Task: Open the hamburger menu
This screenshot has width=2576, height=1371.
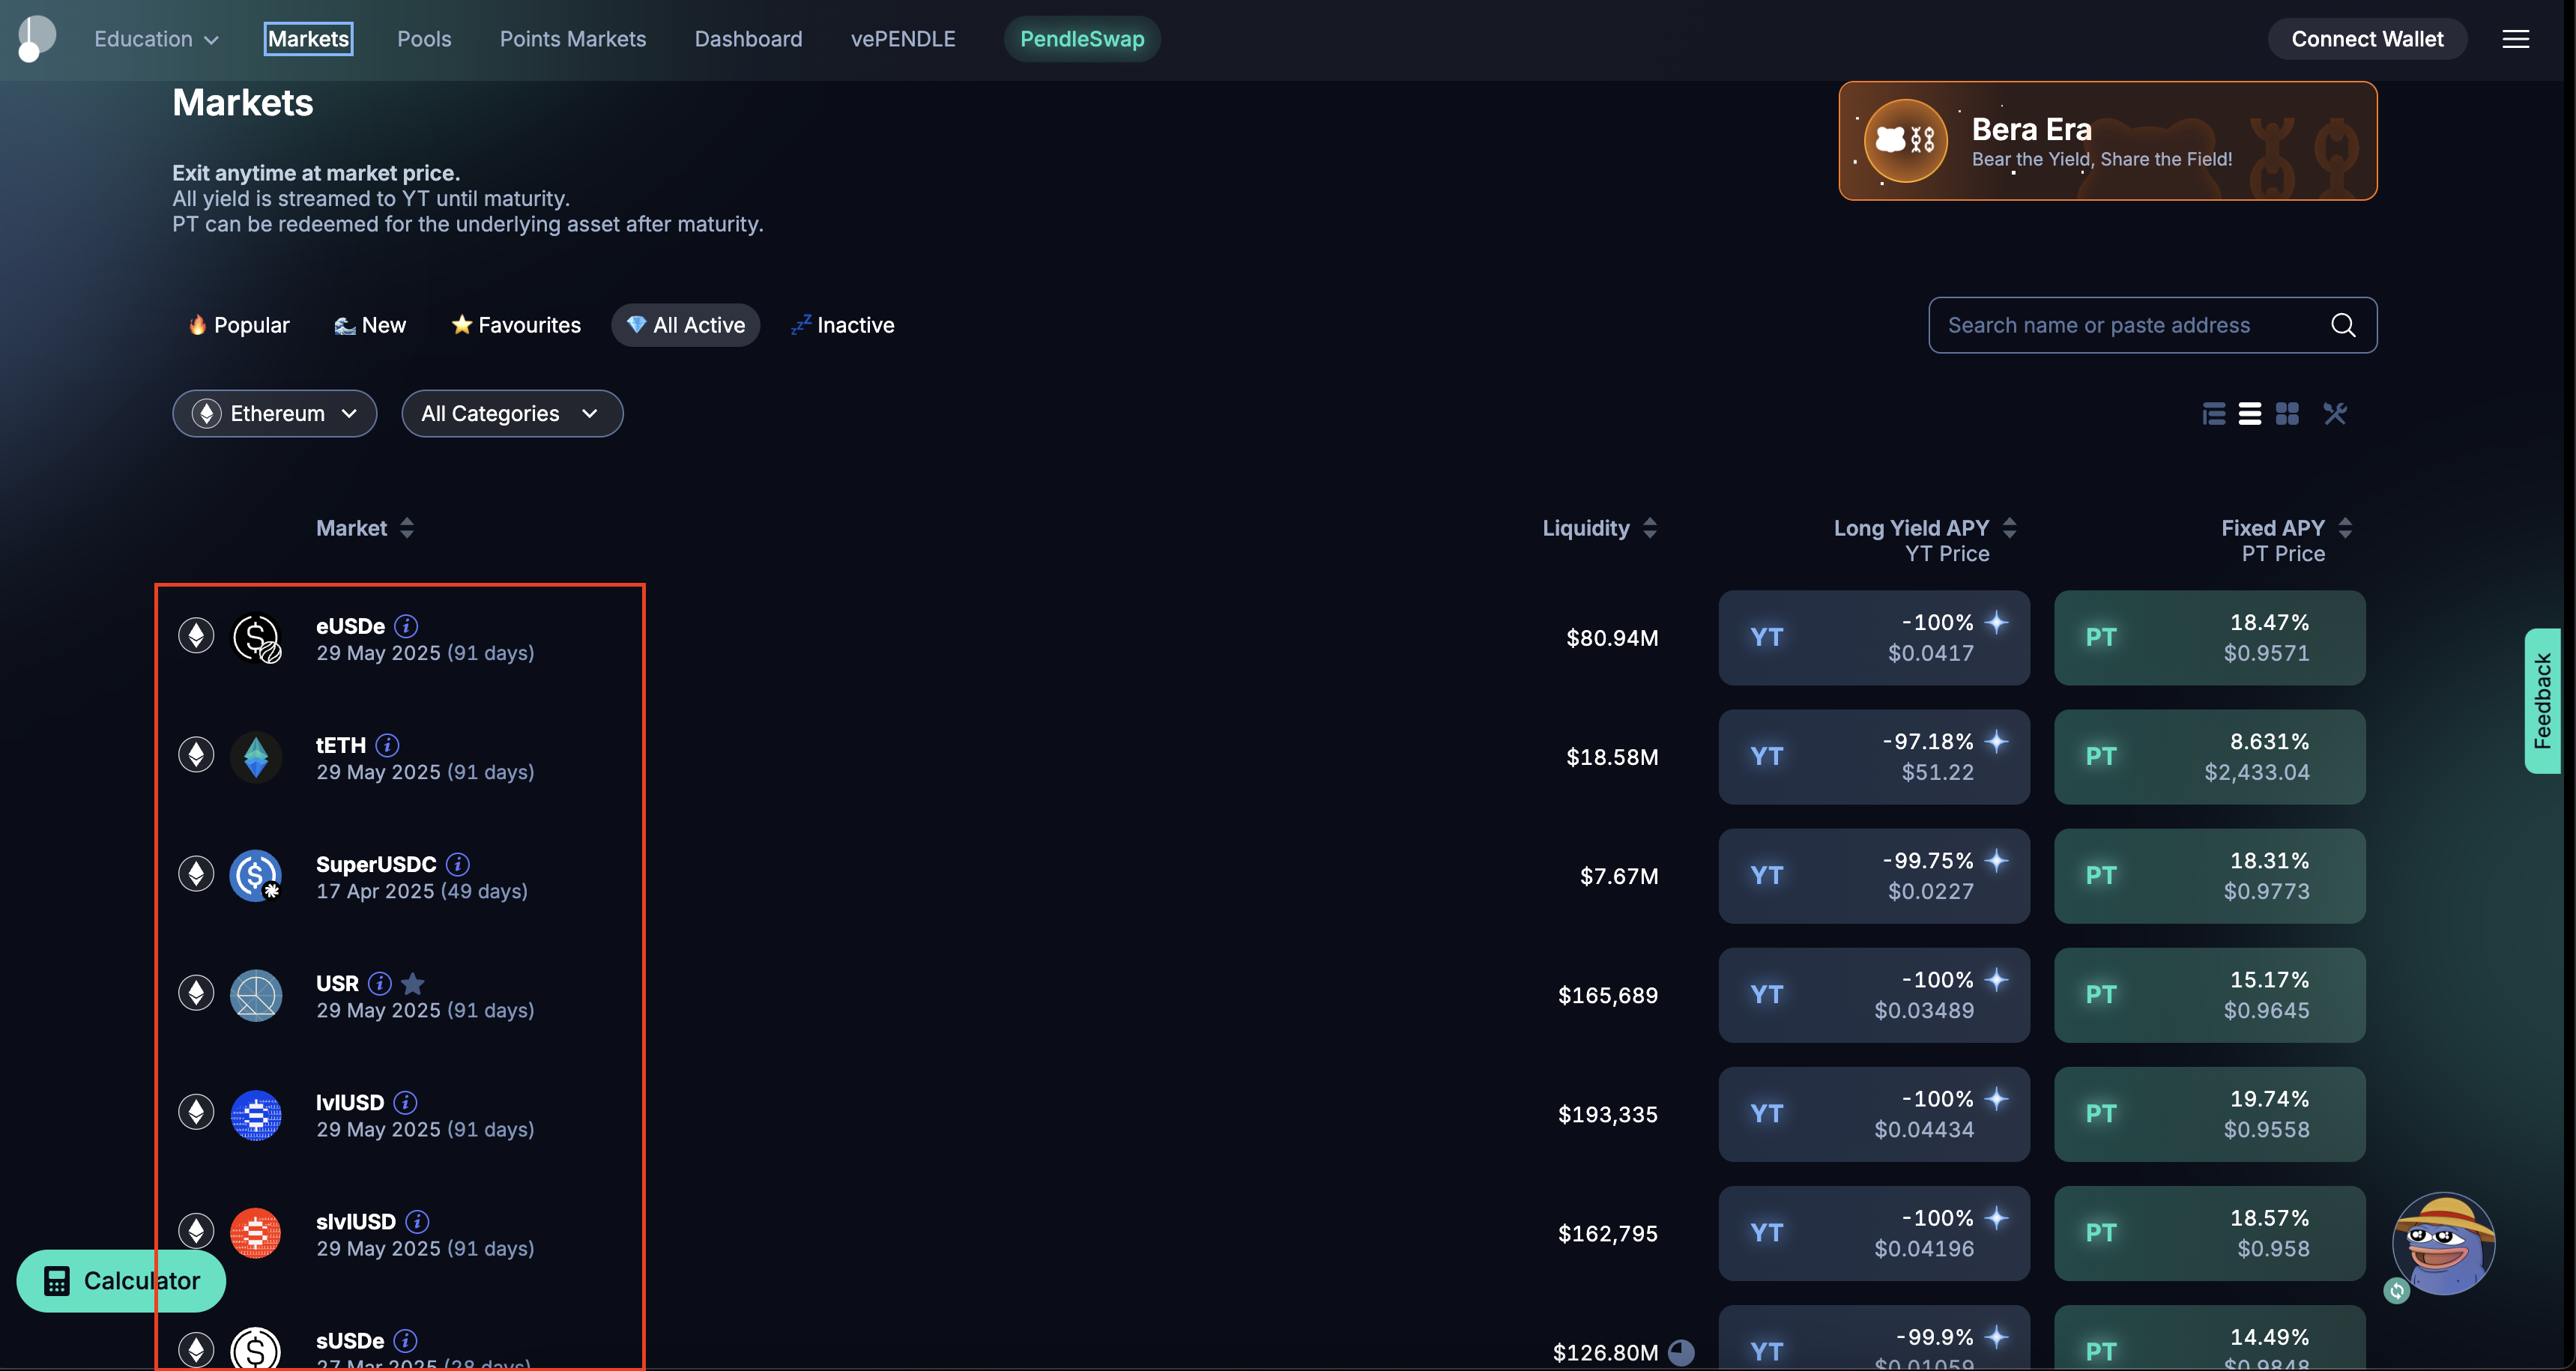Action: (x=2516, y=39)
